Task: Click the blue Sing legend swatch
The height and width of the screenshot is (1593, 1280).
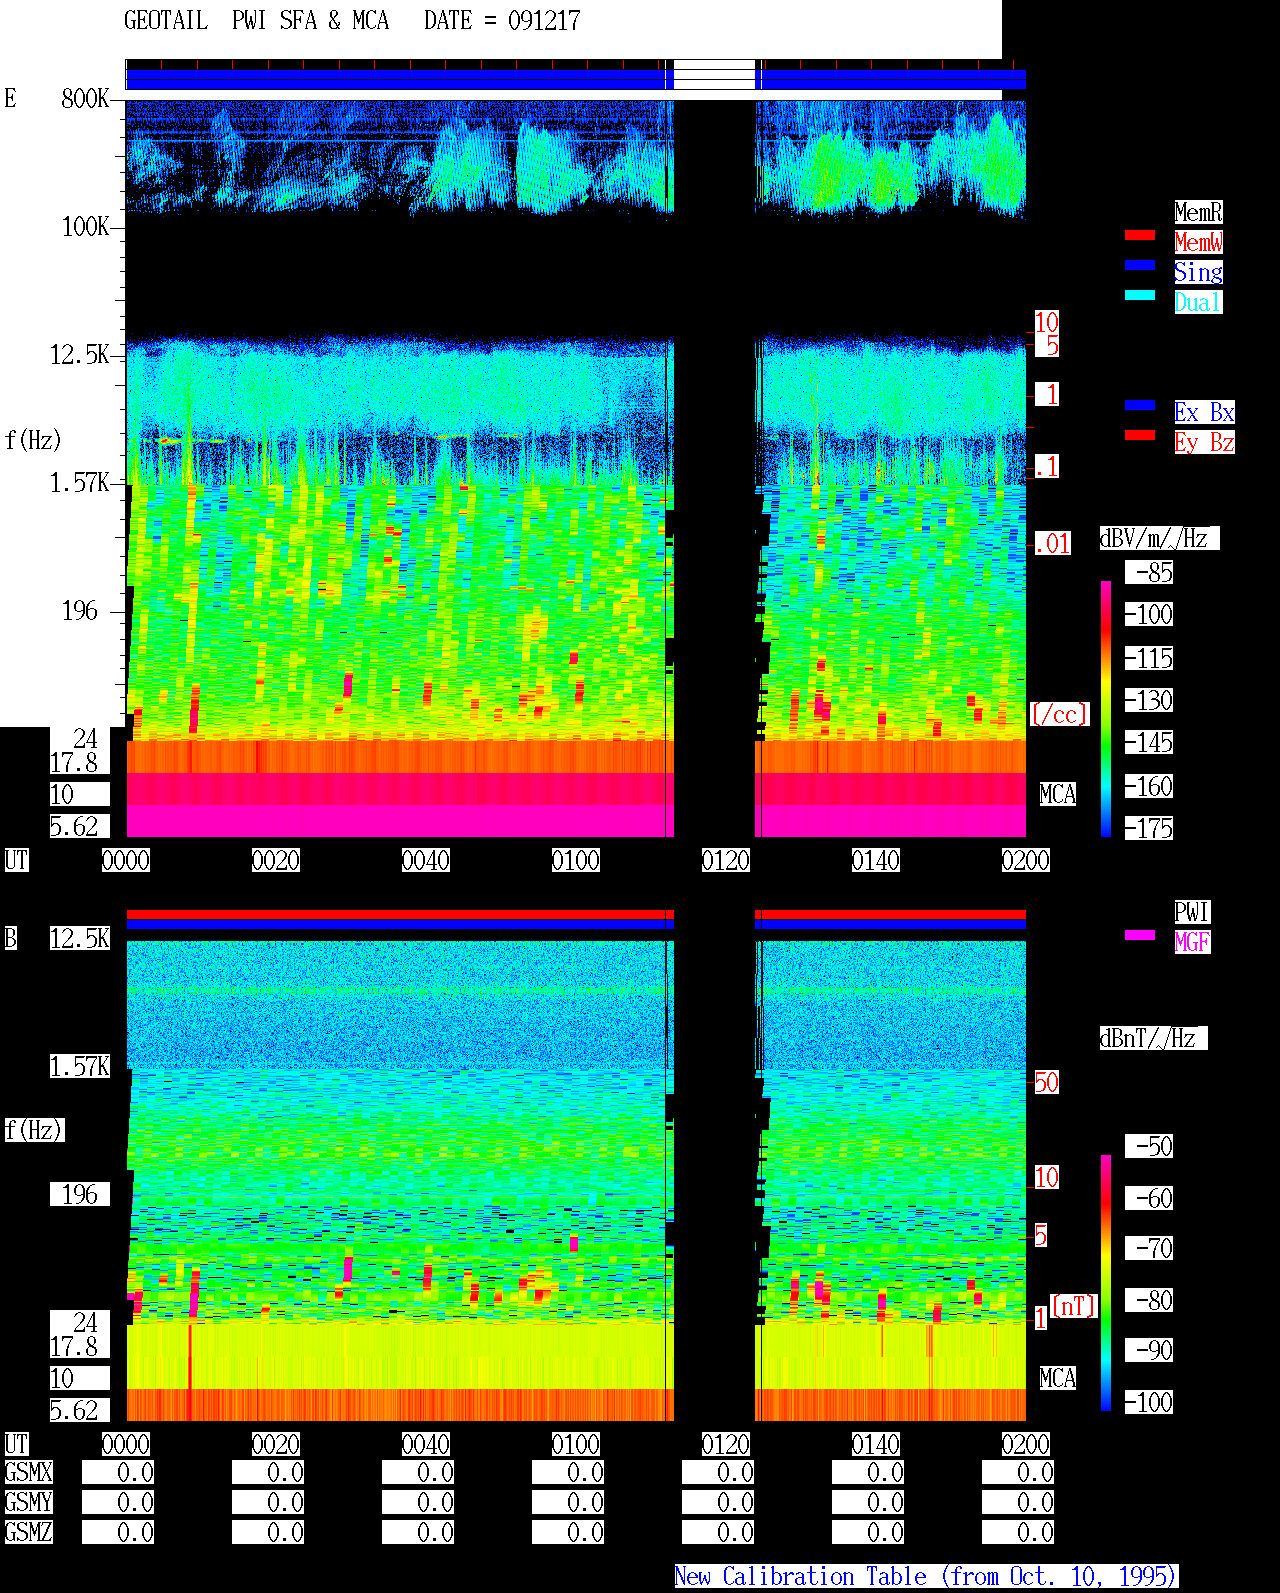Action: coord(1140,265)
